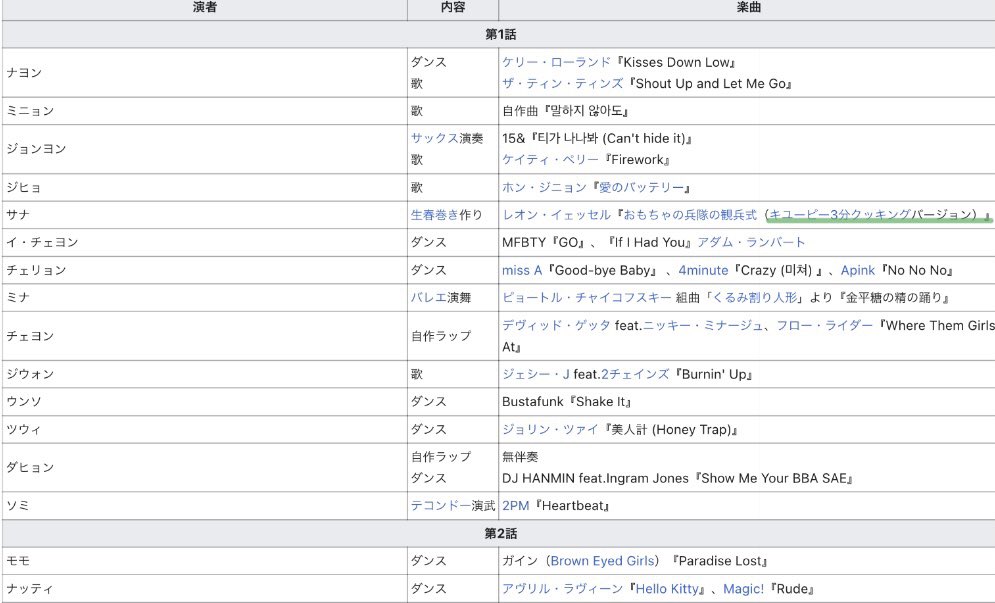Open the 愛のバッテリー song link
This screenshot has height=603, width=995.
pyautogui.click(x=641, y=187)
